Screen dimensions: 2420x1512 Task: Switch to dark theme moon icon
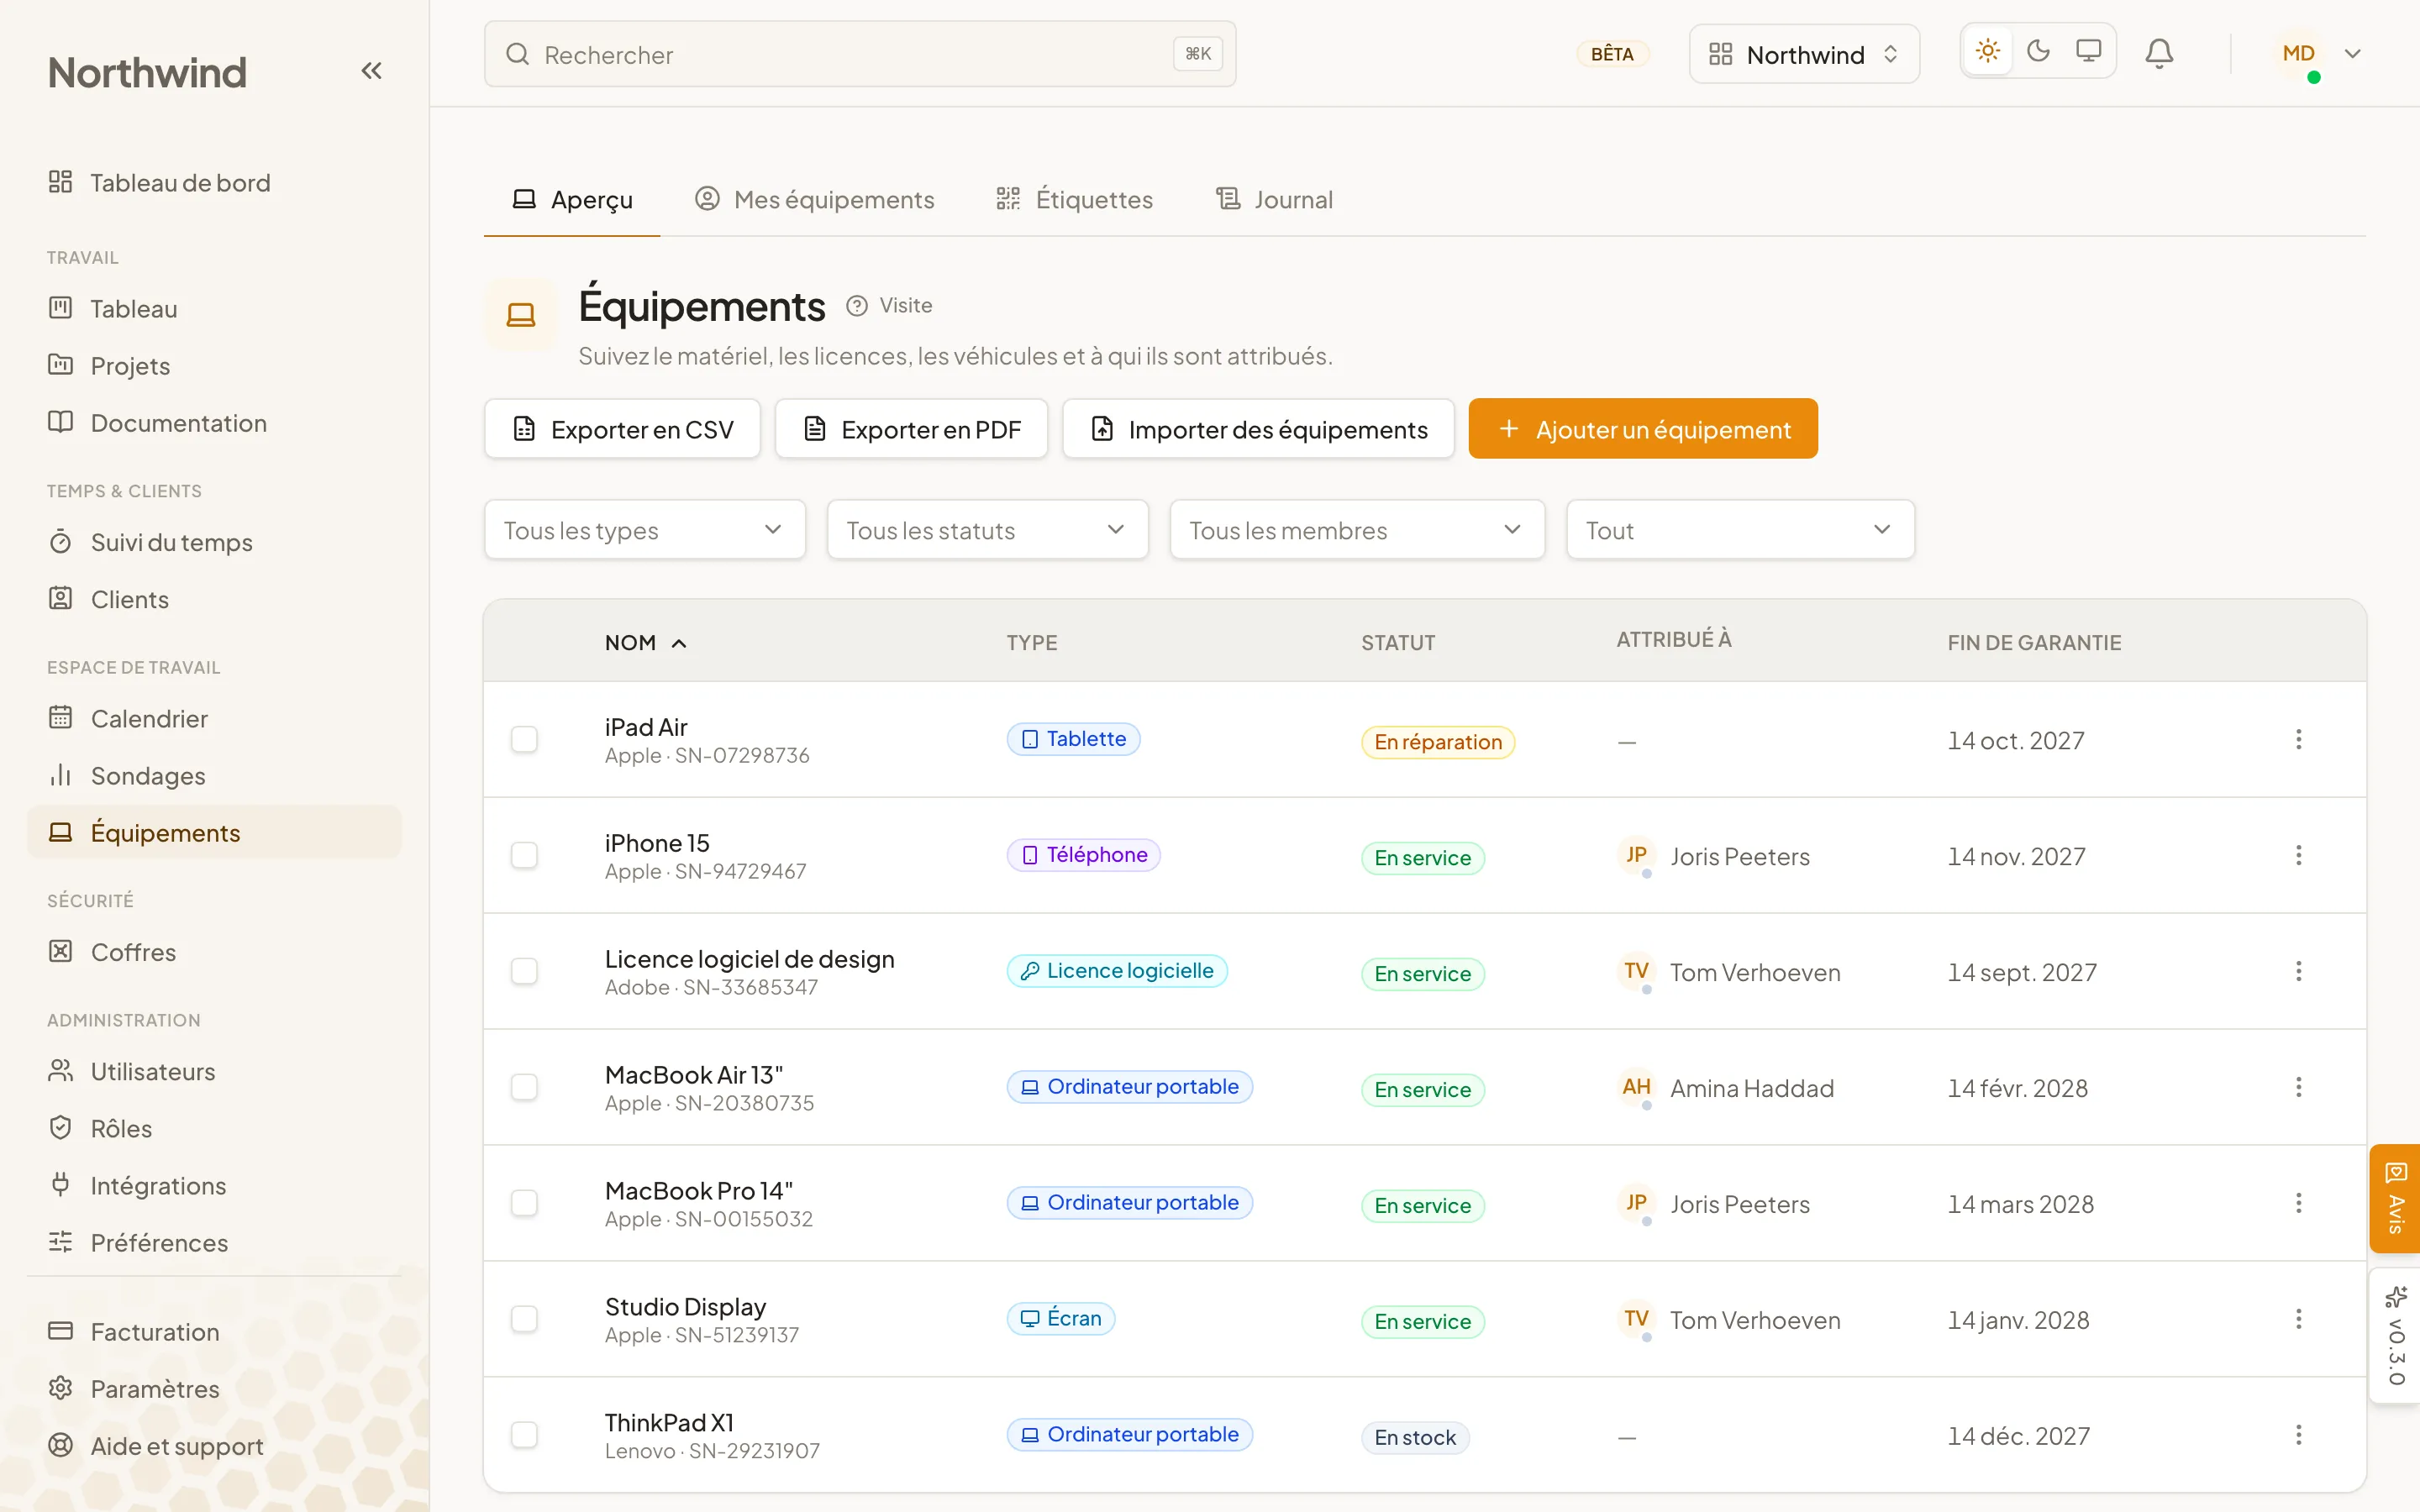click(x=2038, y=51)
